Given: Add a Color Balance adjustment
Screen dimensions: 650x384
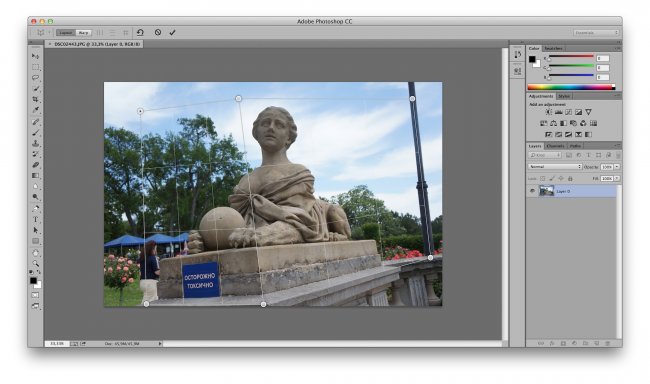Looking at the screenshot, I should pos(553,123).
